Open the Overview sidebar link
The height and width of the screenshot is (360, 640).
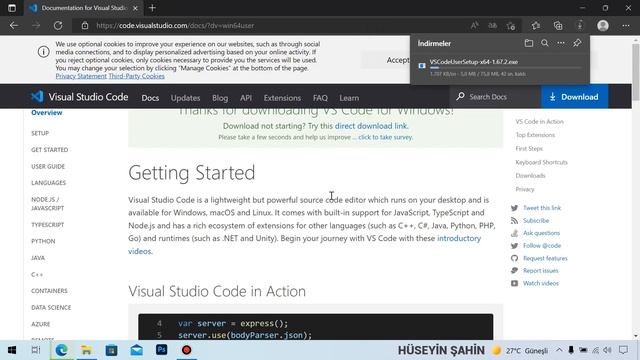(47, 113)
